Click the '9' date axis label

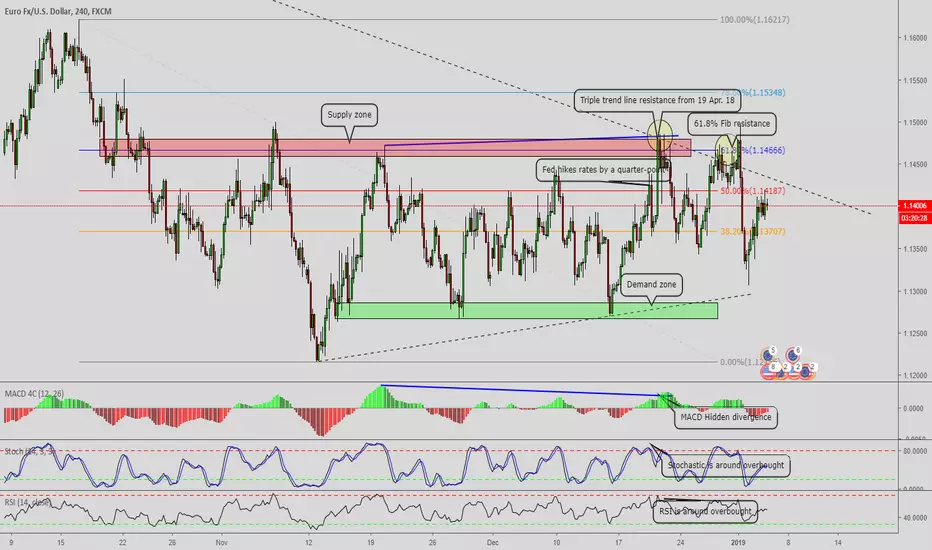pyautogui.click(x=11, y=542)
